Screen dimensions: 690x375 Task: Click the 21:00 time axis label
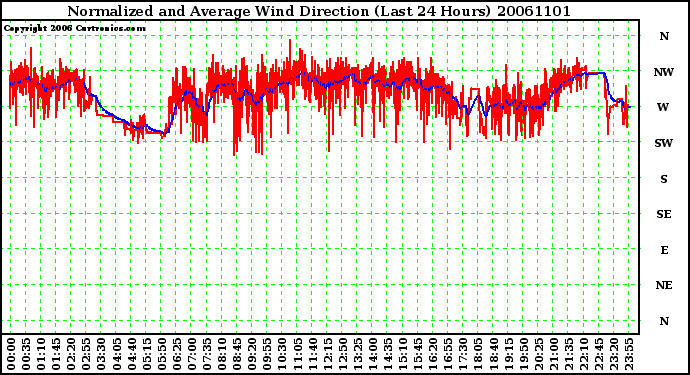pyautogui.click(x=553, y=355)
